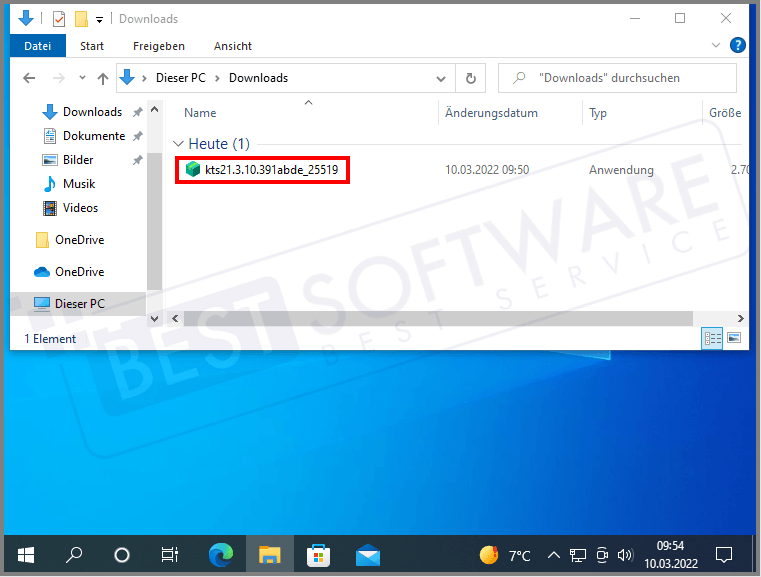The height and width of the screenshot is (577, 761).
Task: Open the 7°C weather widget
Action: [x=505, y=555]
